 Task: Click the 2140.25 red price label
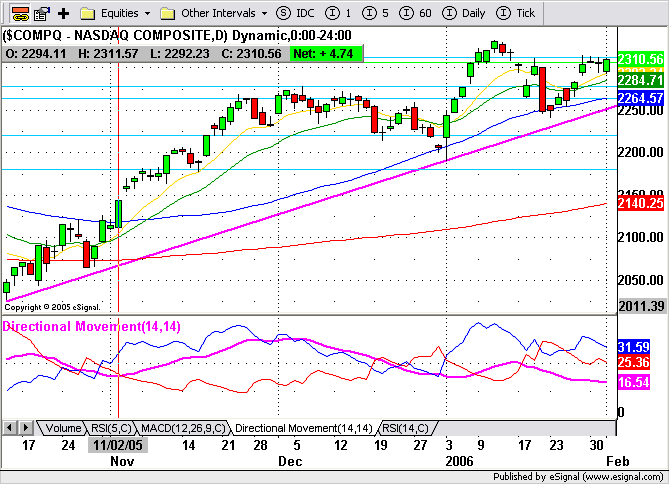[x=641, y=203]
